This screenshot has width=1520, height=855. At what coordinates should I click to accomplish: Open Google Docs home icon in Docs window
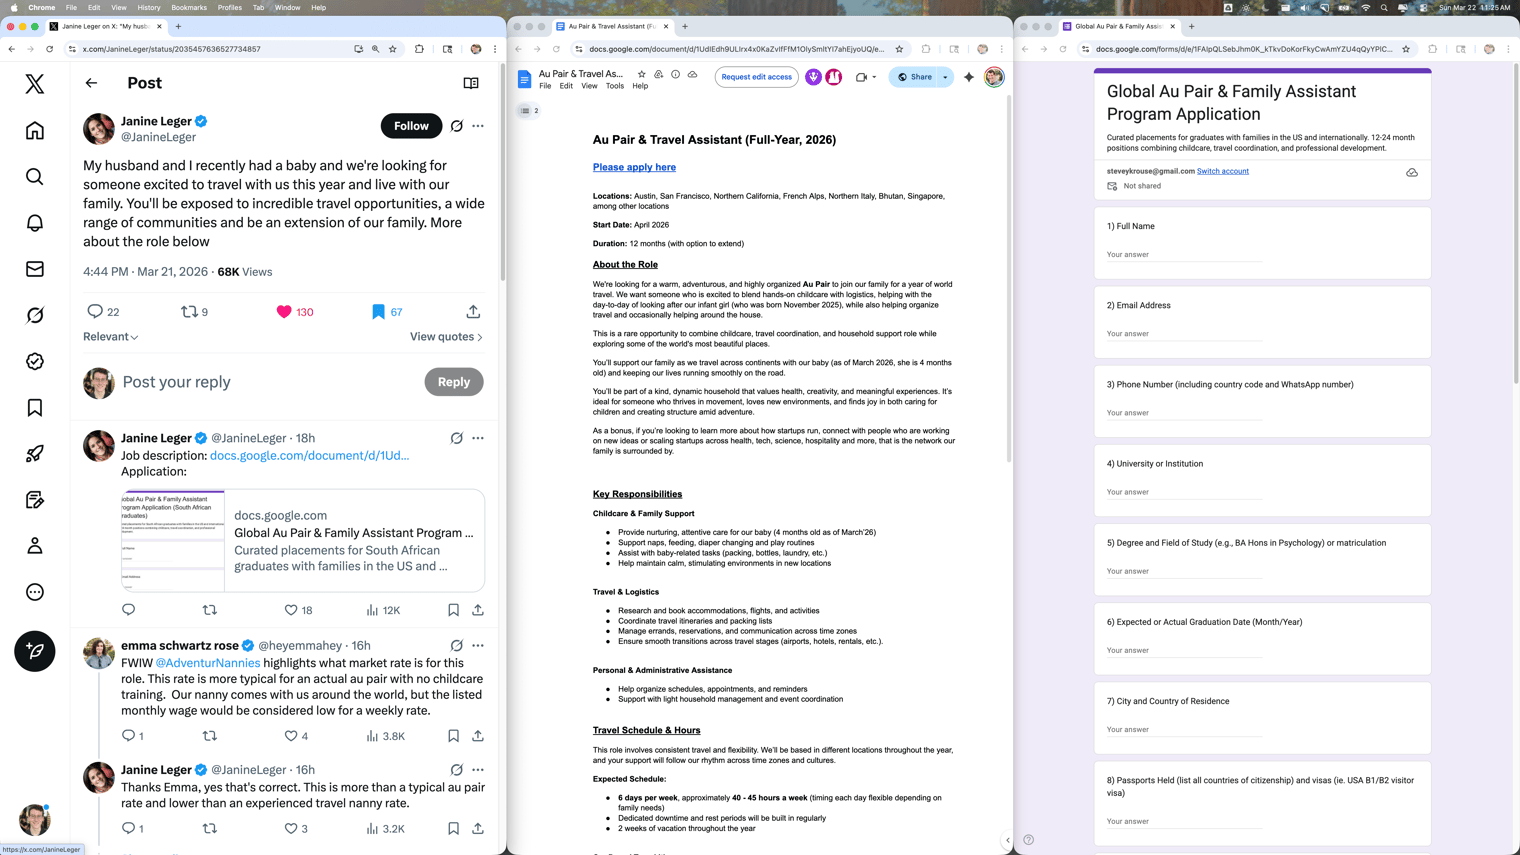click(x=524, y=79)
